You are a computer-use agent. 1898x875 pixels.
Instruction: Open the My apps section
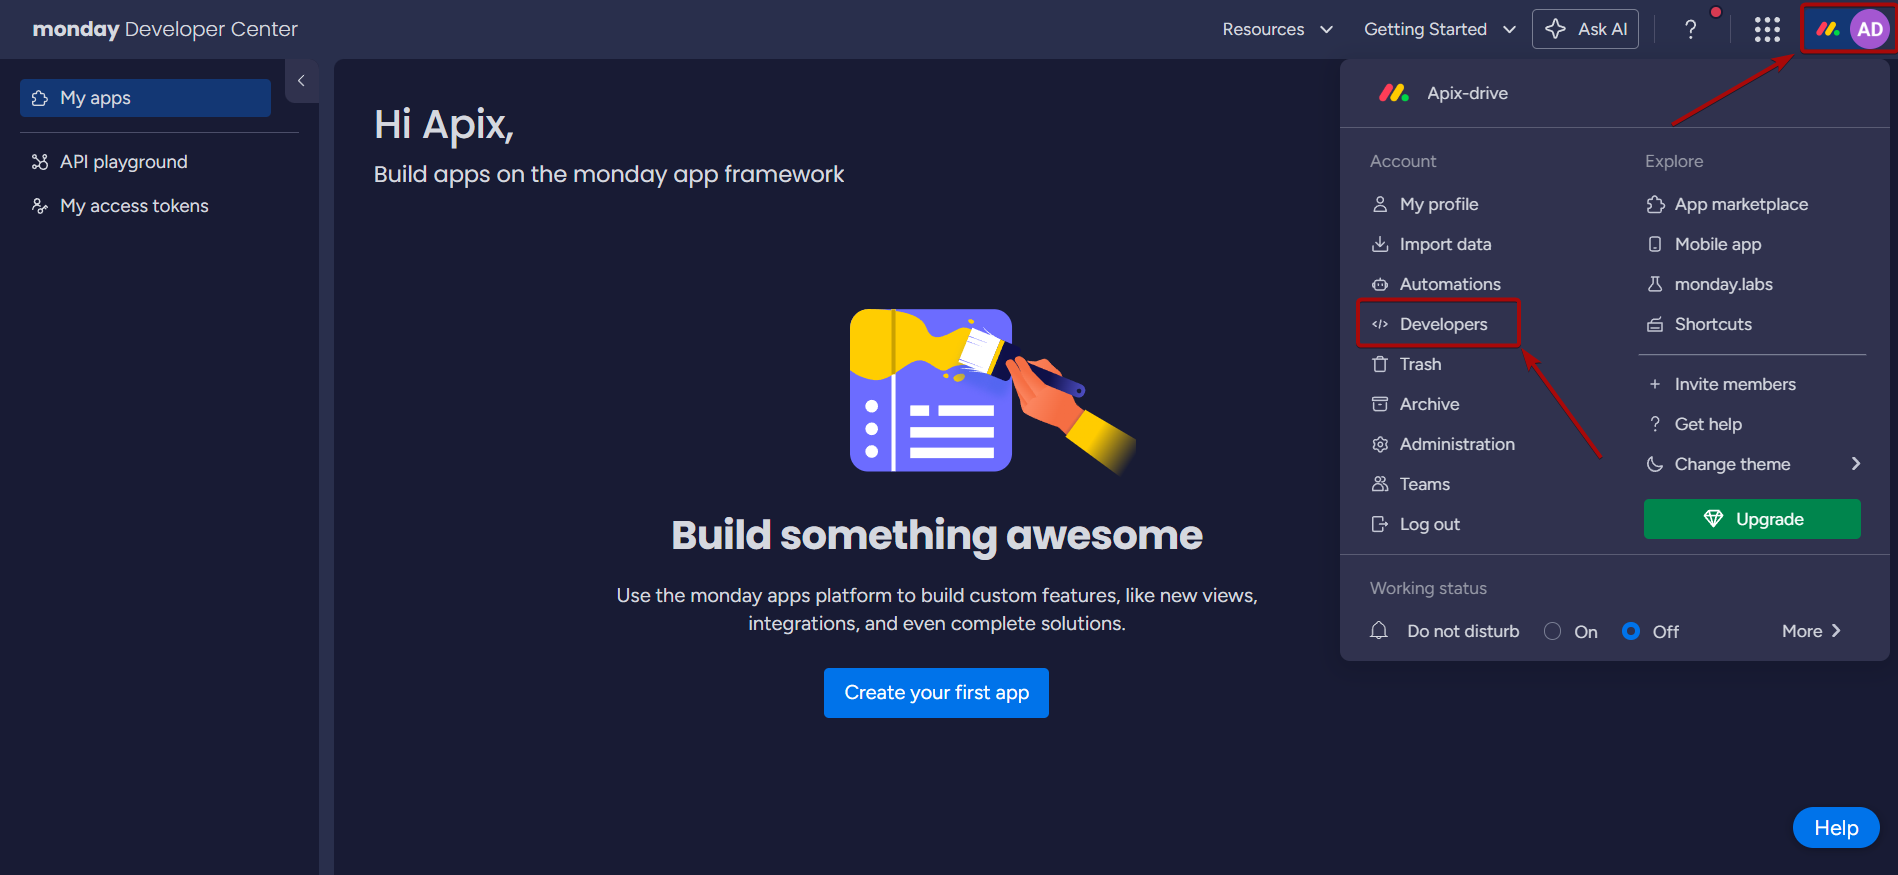[145, 98]
